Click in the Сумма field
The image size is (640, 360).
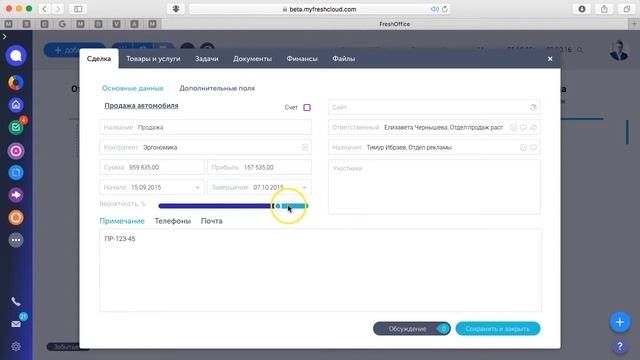click(152, 167)
